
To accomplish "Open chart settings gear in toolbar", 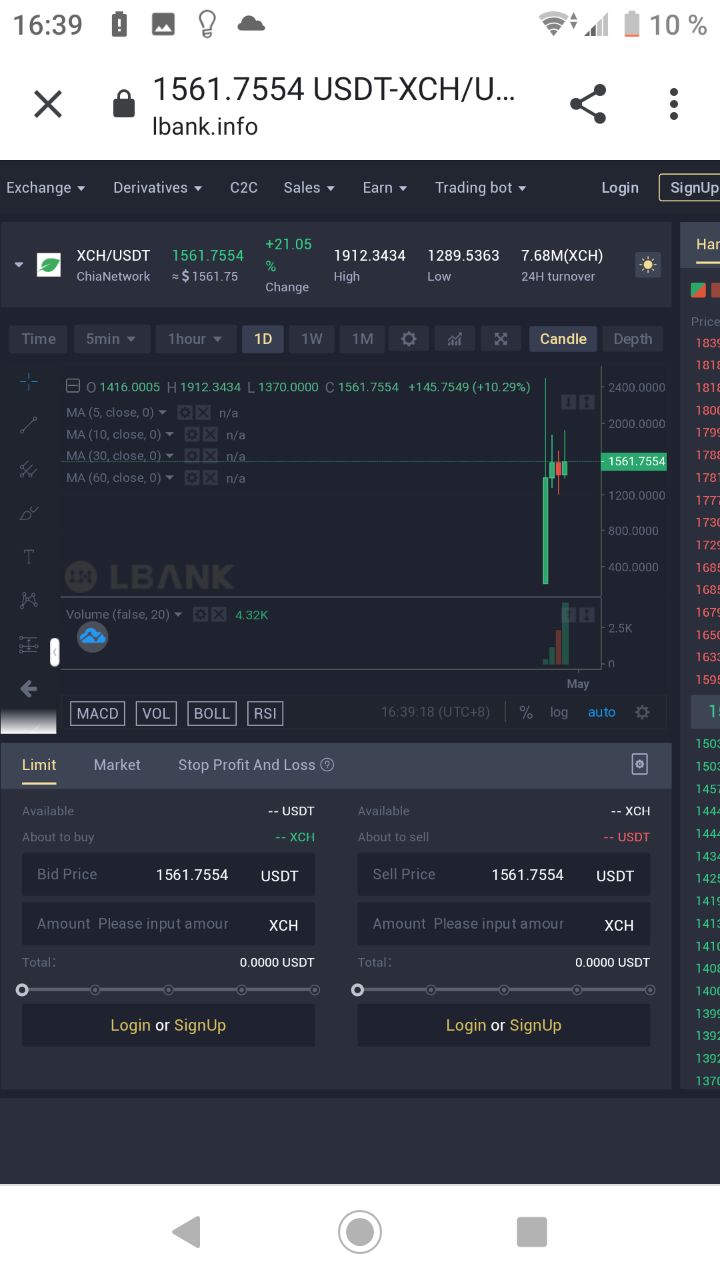I will [x=409, y=339].
